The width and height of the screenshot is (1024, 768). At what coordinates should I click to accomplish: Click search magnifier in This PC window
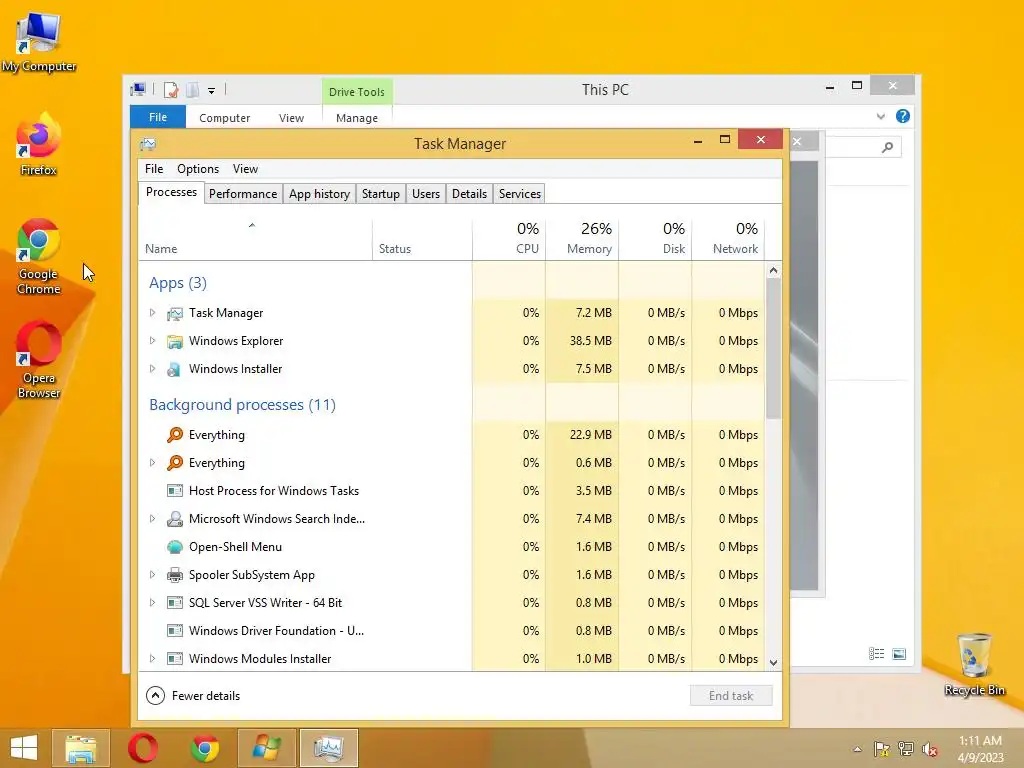pyautogui.click(x=887, y=148)
